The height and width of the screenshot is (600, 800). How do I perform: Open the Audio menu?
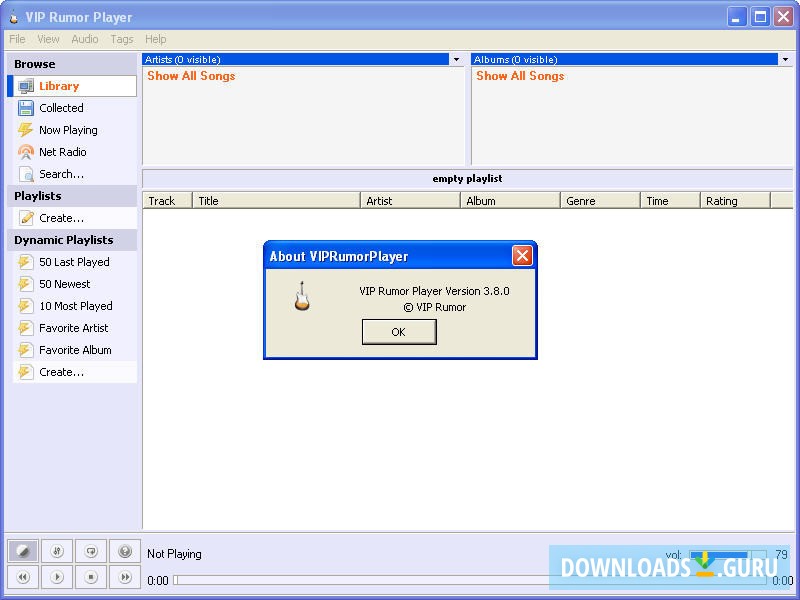click(85, 39)
